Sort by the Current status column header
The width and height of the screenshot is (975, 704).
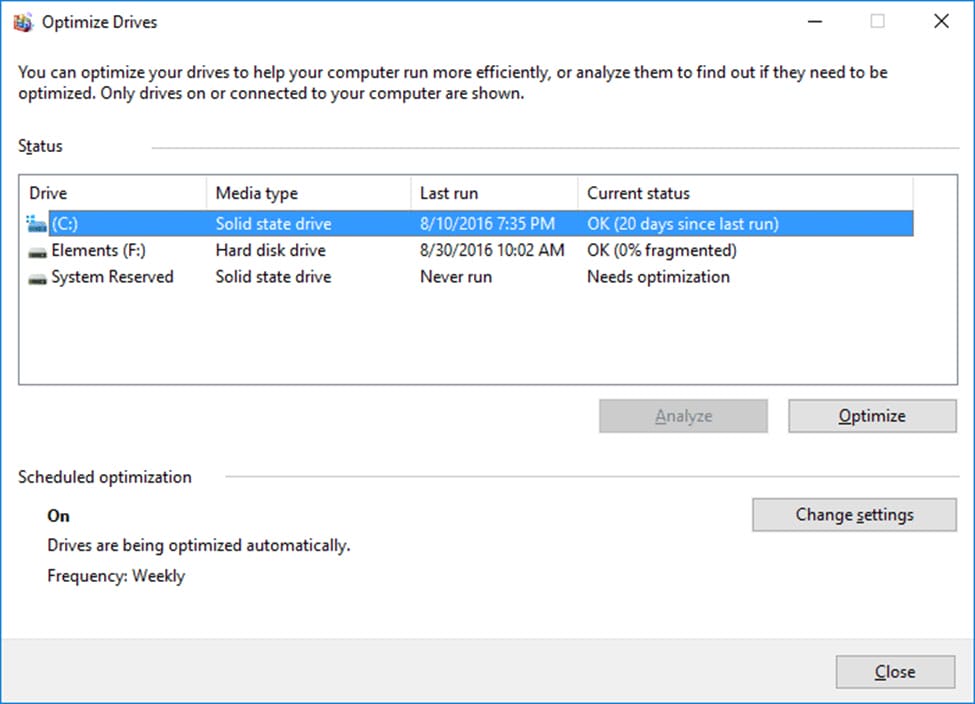pyautogui.click(x=745, y=193)
